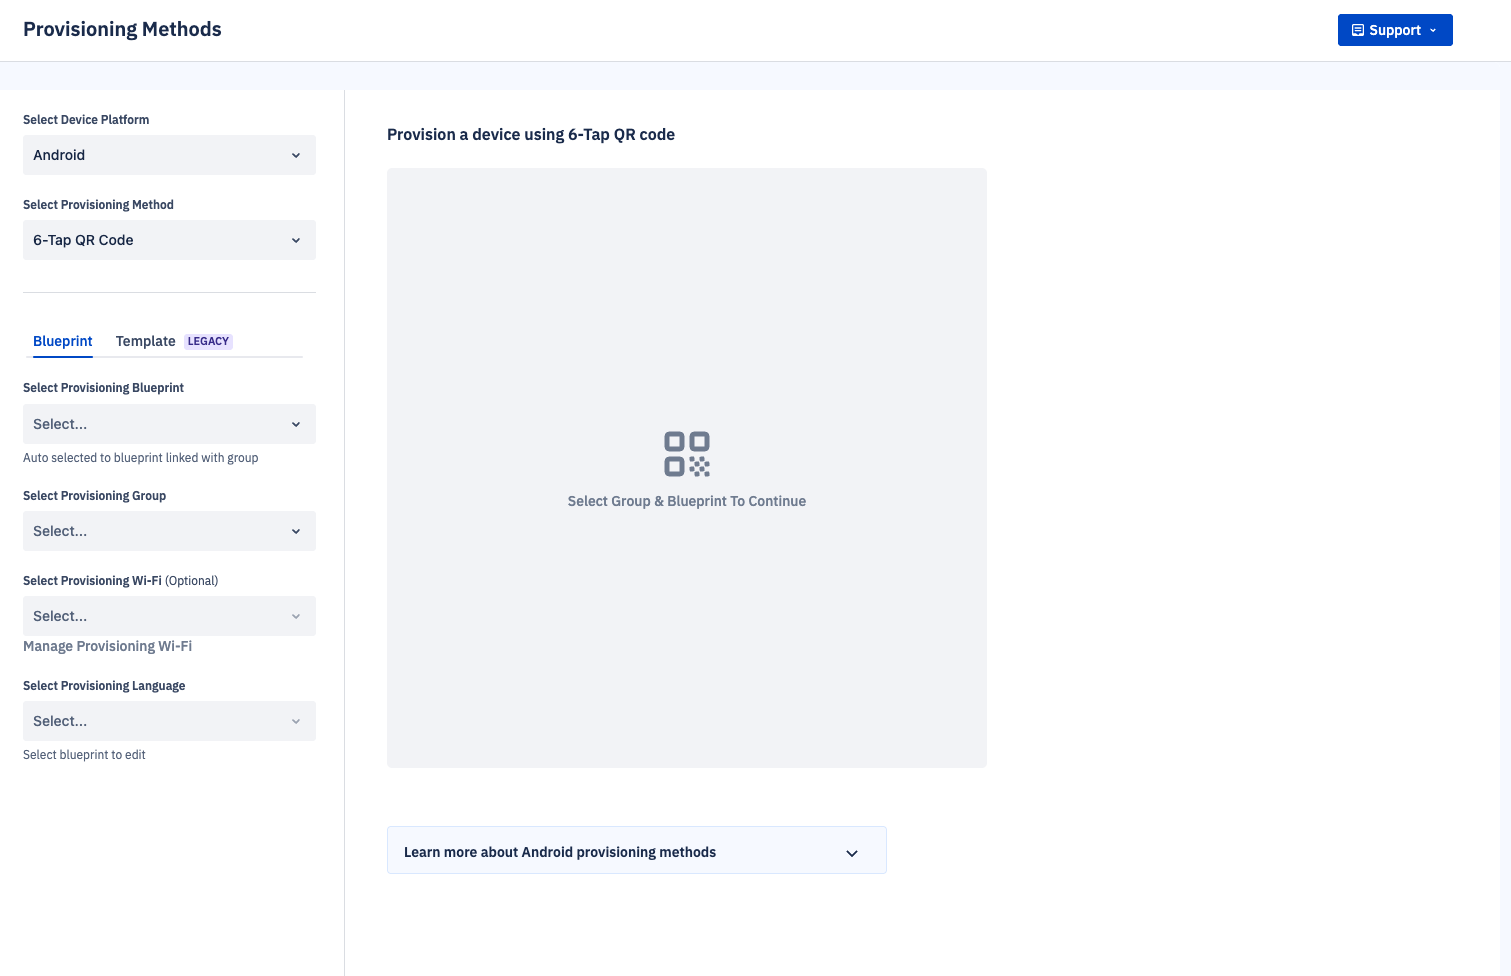Click the Provision a device using 6-Tap heading
This screenshot has width=1511, height=976.
click(530, 134)
